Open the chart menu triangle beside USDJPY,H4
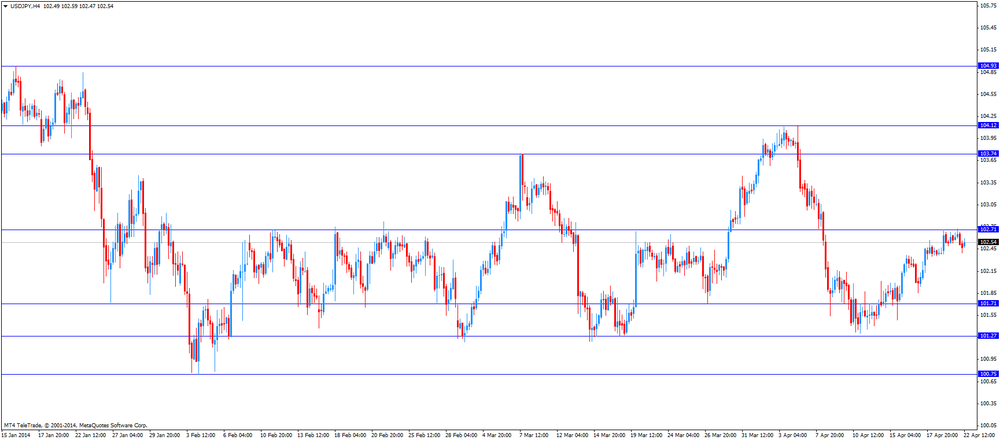Screen dimensions: 1000x440 pos(5,5)
